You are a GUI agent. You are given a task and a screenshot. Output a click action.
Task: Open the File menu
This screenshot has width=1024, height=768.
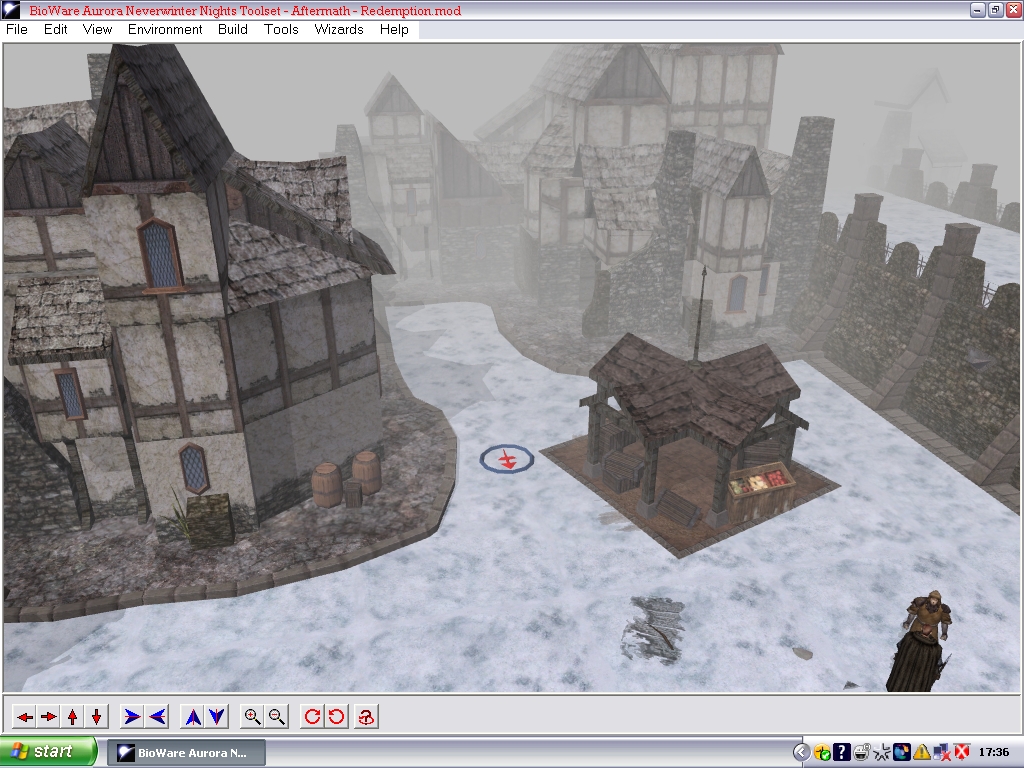(17, 29)
